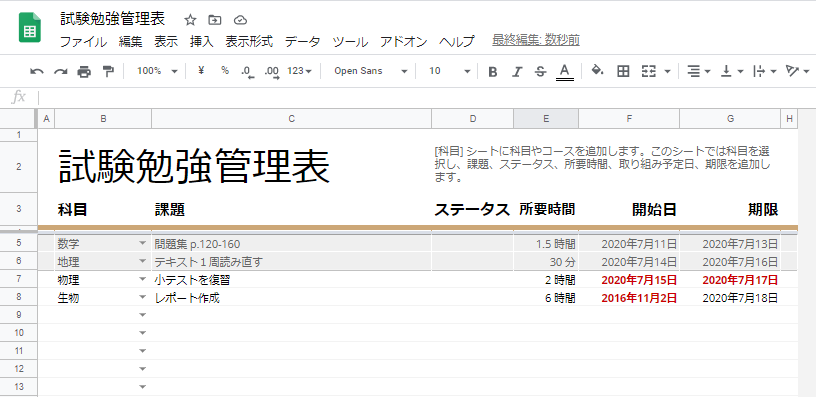Select the 1.5 時間 duration cell
The image size is (816, 397).
coord(546,244)
